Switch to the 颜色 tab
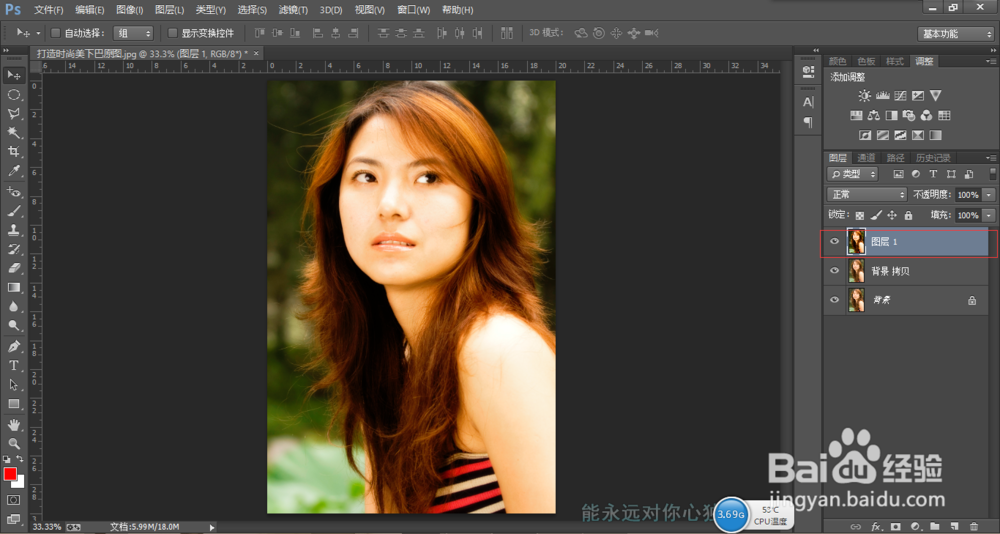1000x534 pixels. point(837,61)
